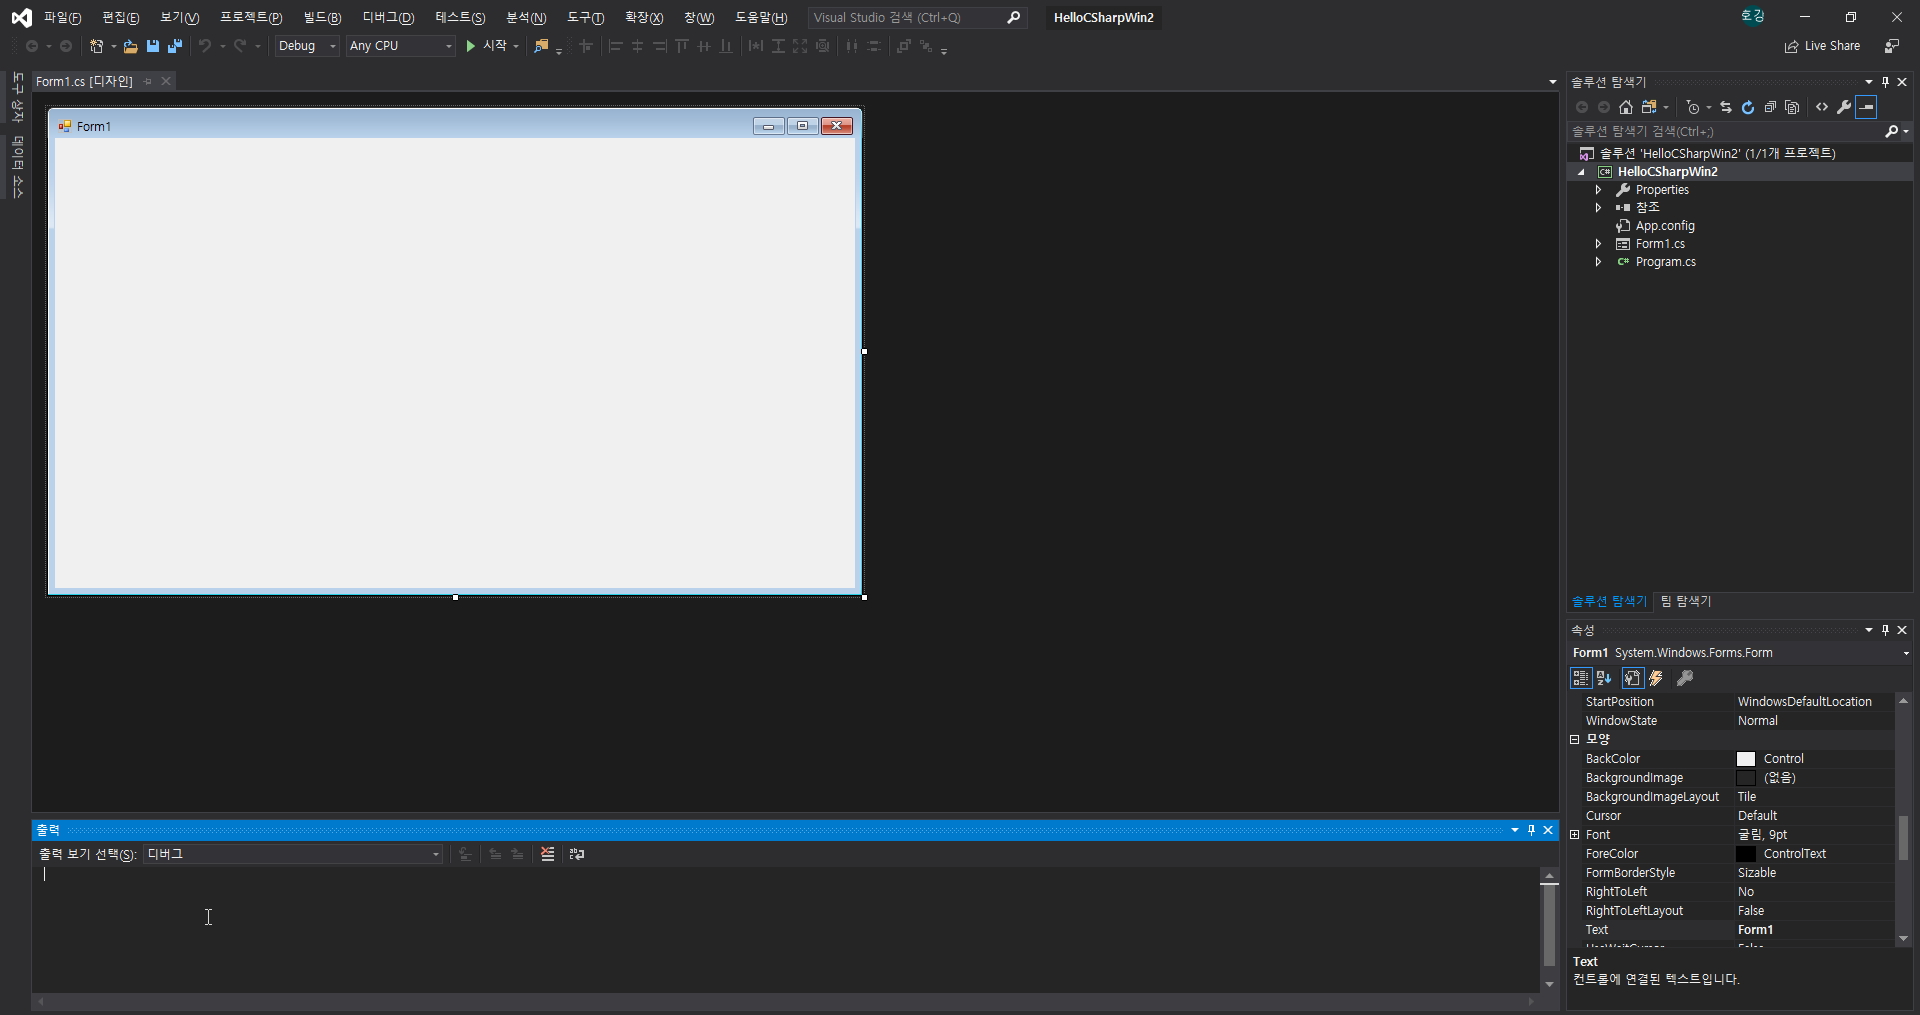The width and height of the screenshot is (1920, 1015).
Task: Click the BackColor Control color swatch
Action: (x=1746, y=759)
